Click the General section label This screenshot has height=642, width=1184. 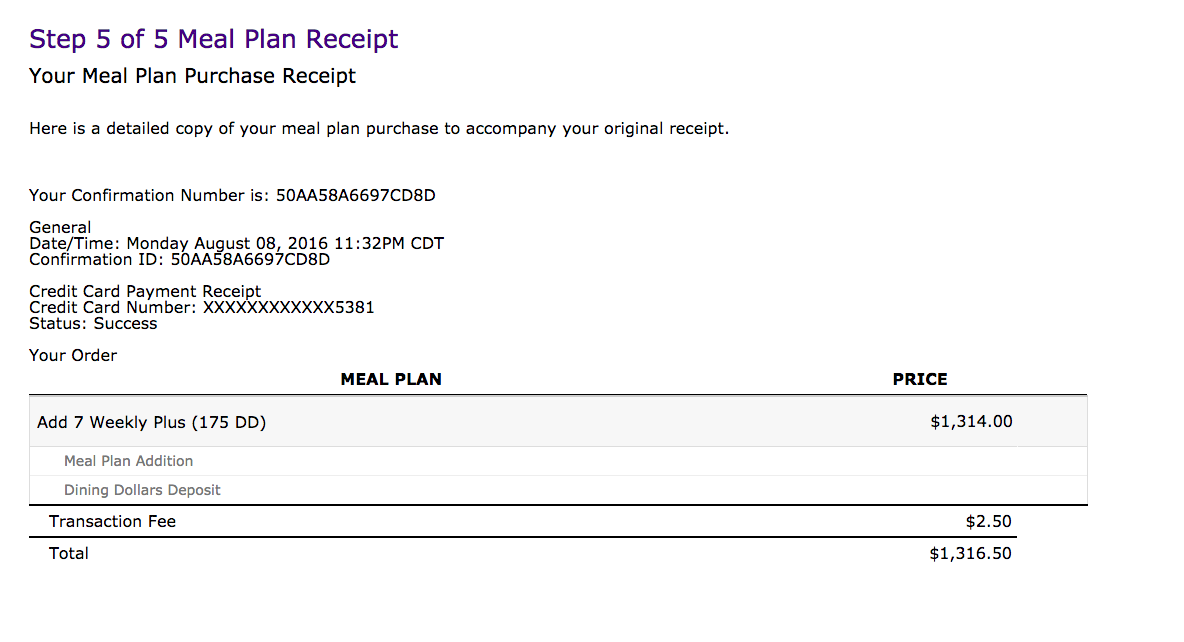(x=60, y=227)
